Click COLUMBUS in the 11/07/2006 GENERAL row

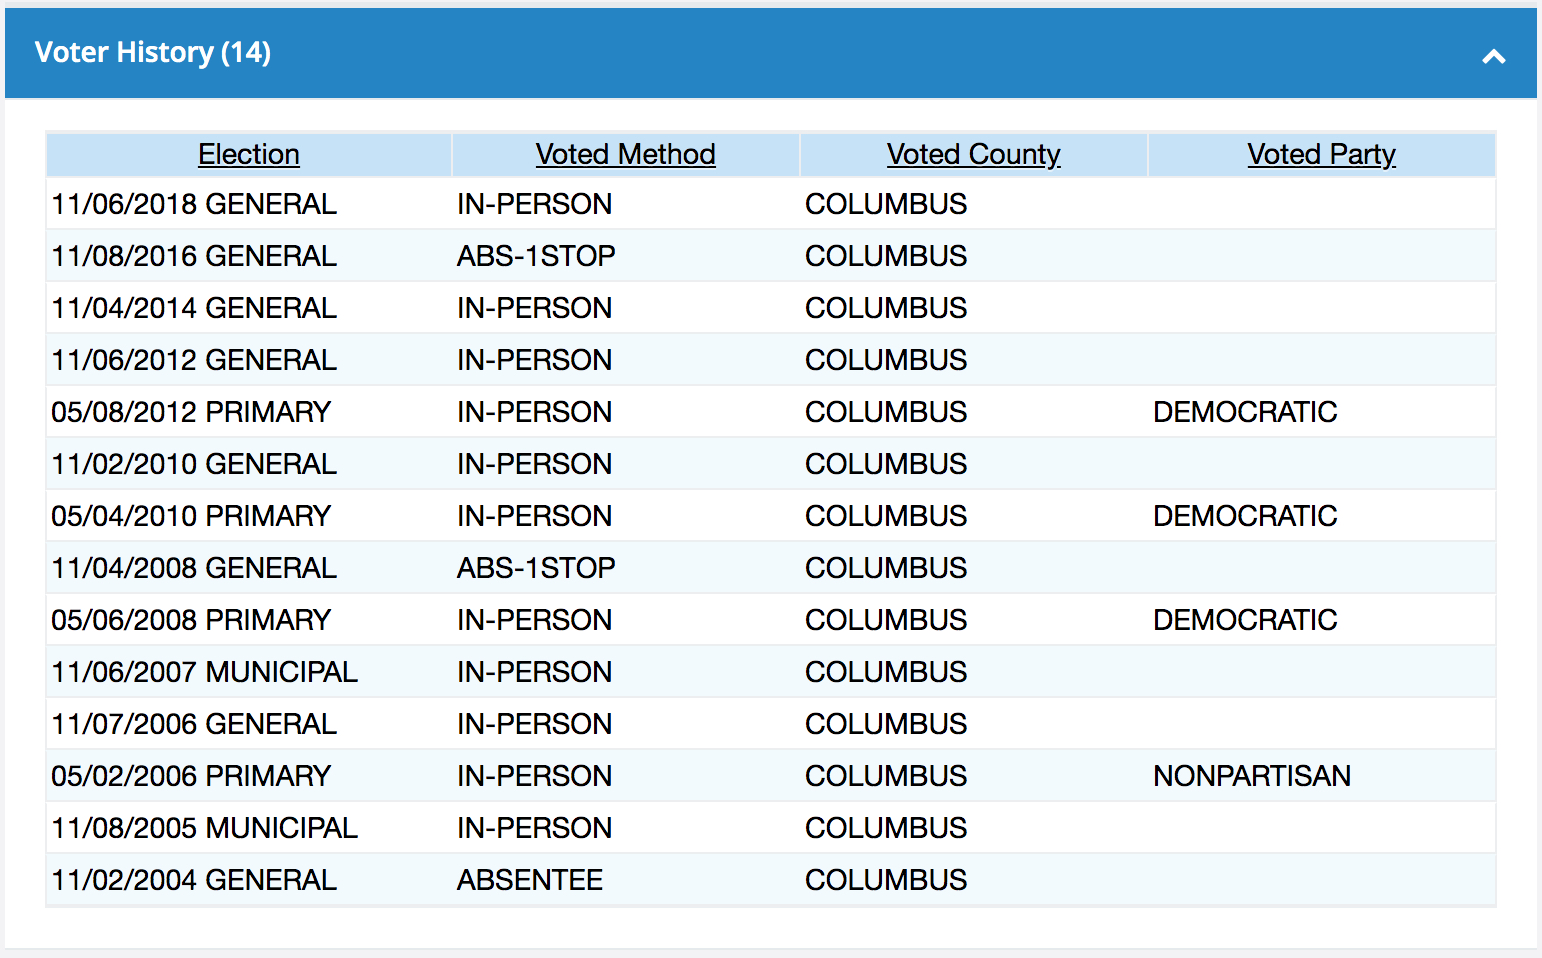point(886,724)
